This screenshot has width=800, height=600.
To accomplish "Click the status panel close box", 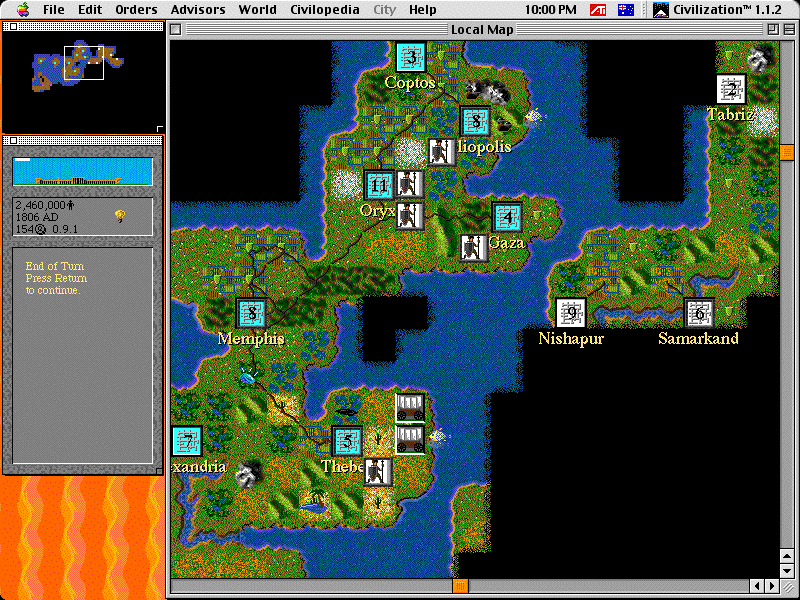I will (x=13, y=140).
